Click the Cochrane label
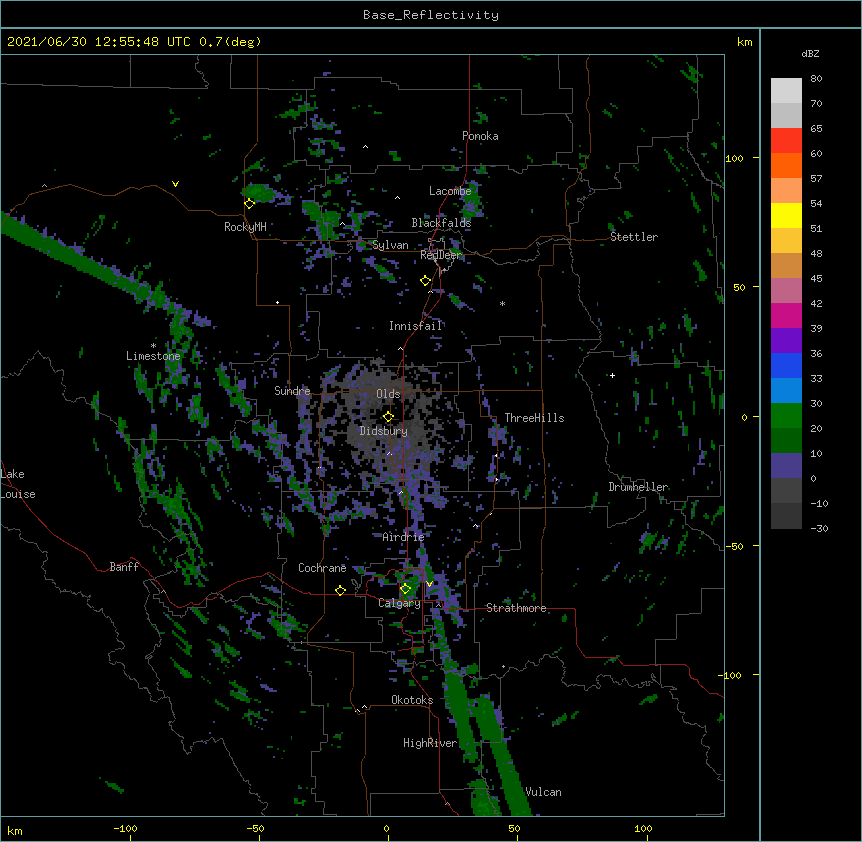862x842 pixels. click(322, 568)
